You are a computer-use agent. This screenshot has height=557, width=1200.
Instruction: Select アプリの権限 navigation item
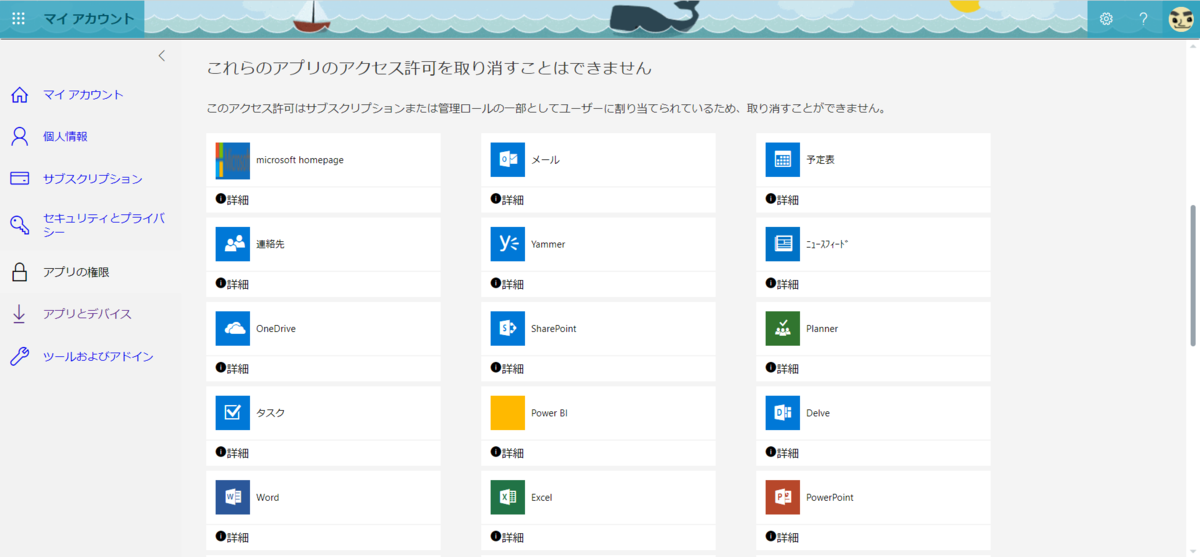tap(76, 272)
